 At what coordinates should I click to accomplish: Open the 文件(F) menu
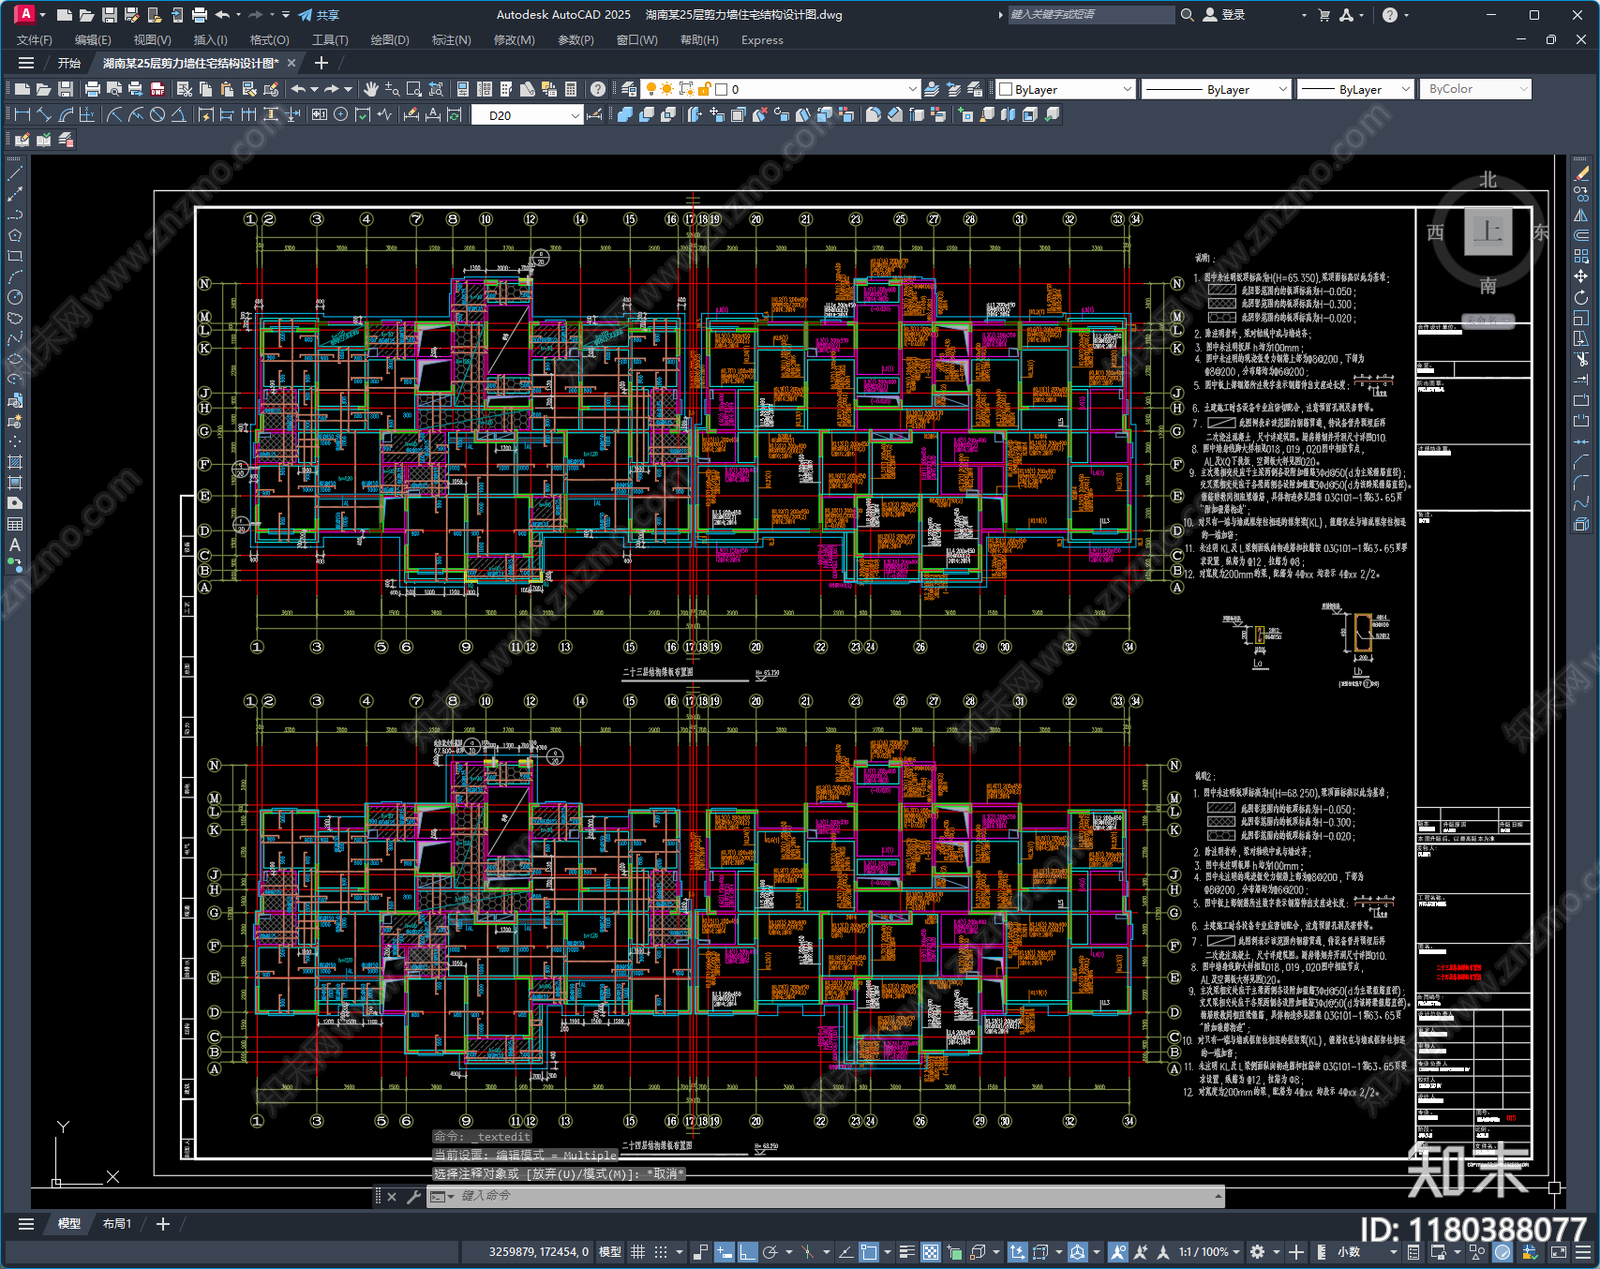pyautogui.click(x=35, y=40)
